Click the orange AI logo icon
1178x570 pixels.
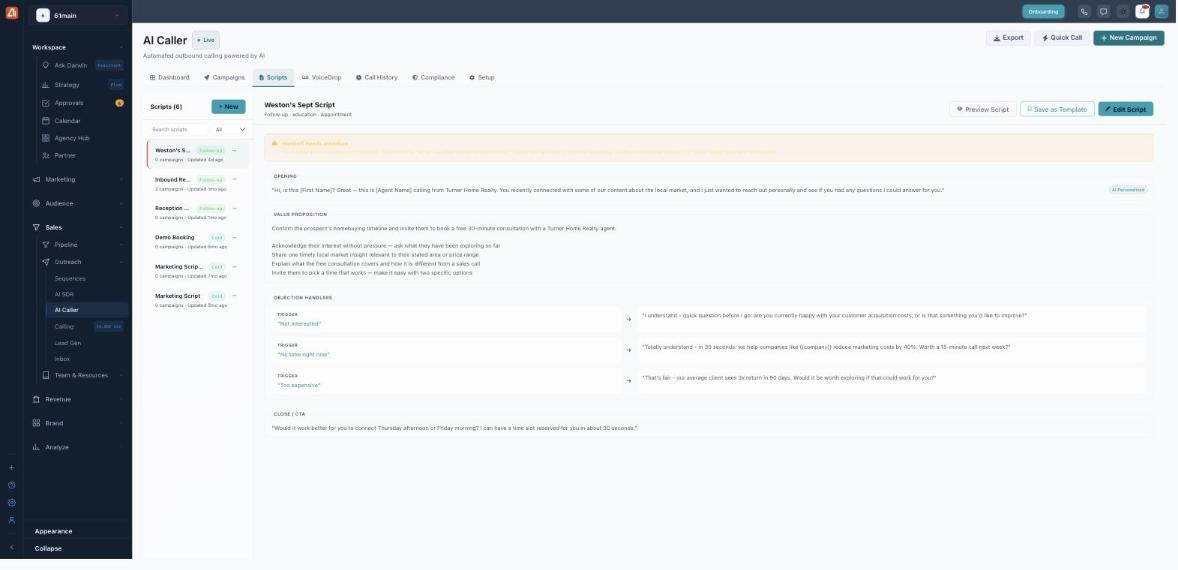(11, 12)
